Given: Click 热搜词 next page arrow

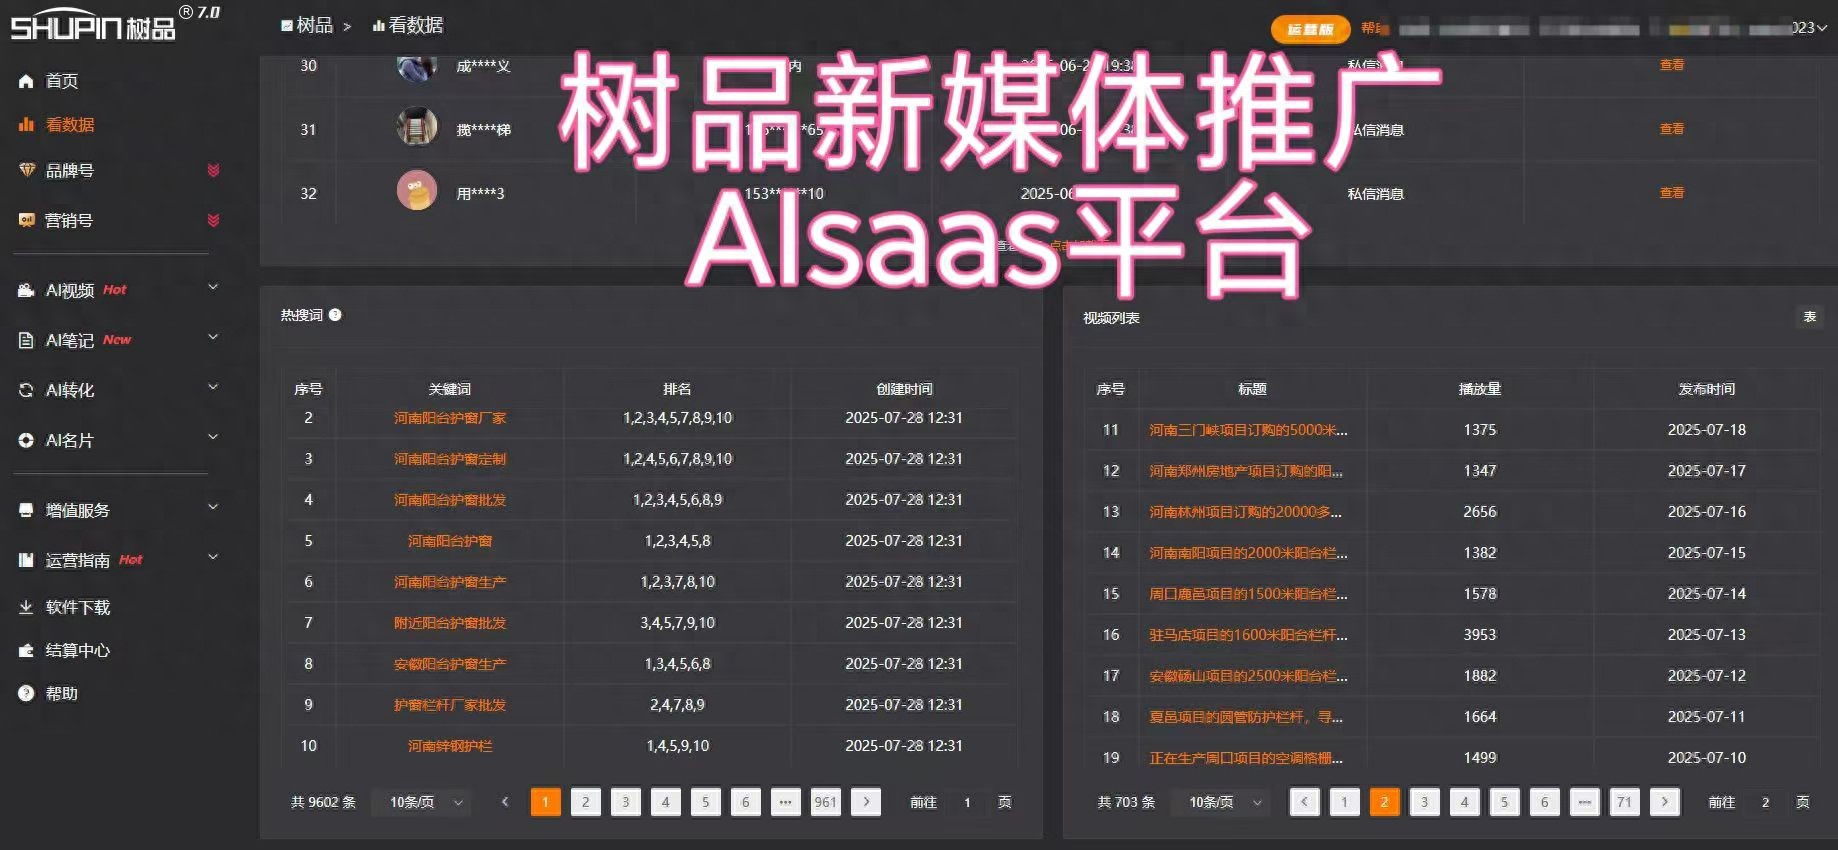Looking at the screenshot, I should (x=866, y=802).
